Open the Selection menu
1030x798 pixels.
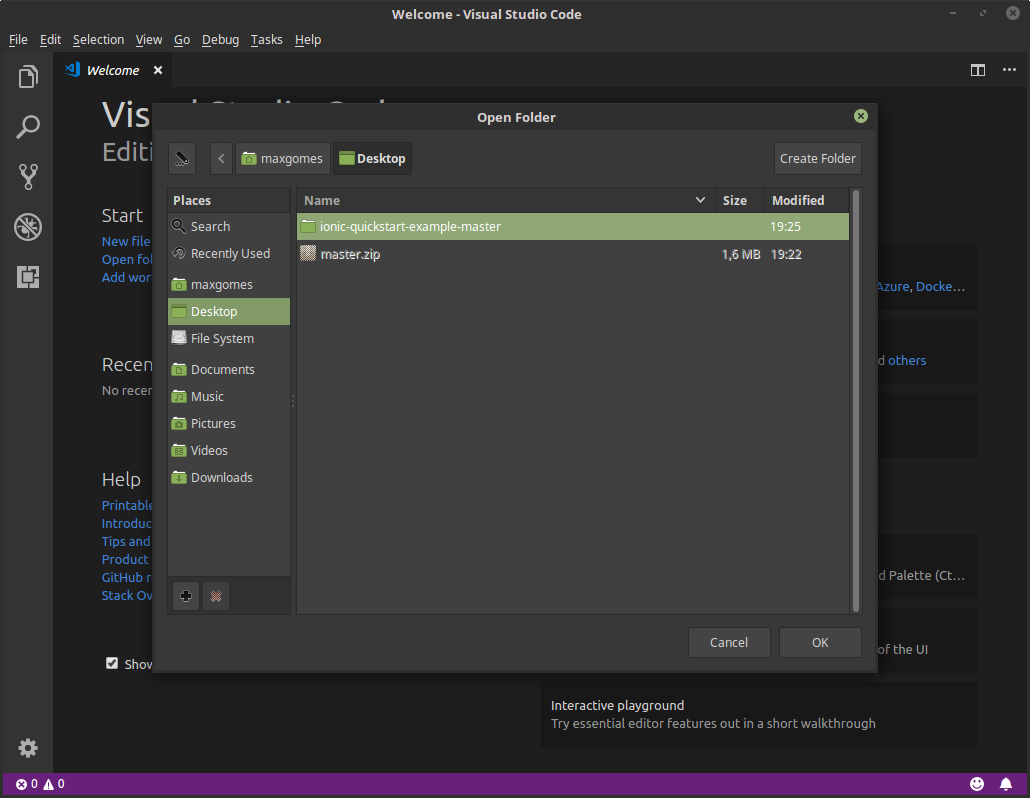tap(98, 39)
